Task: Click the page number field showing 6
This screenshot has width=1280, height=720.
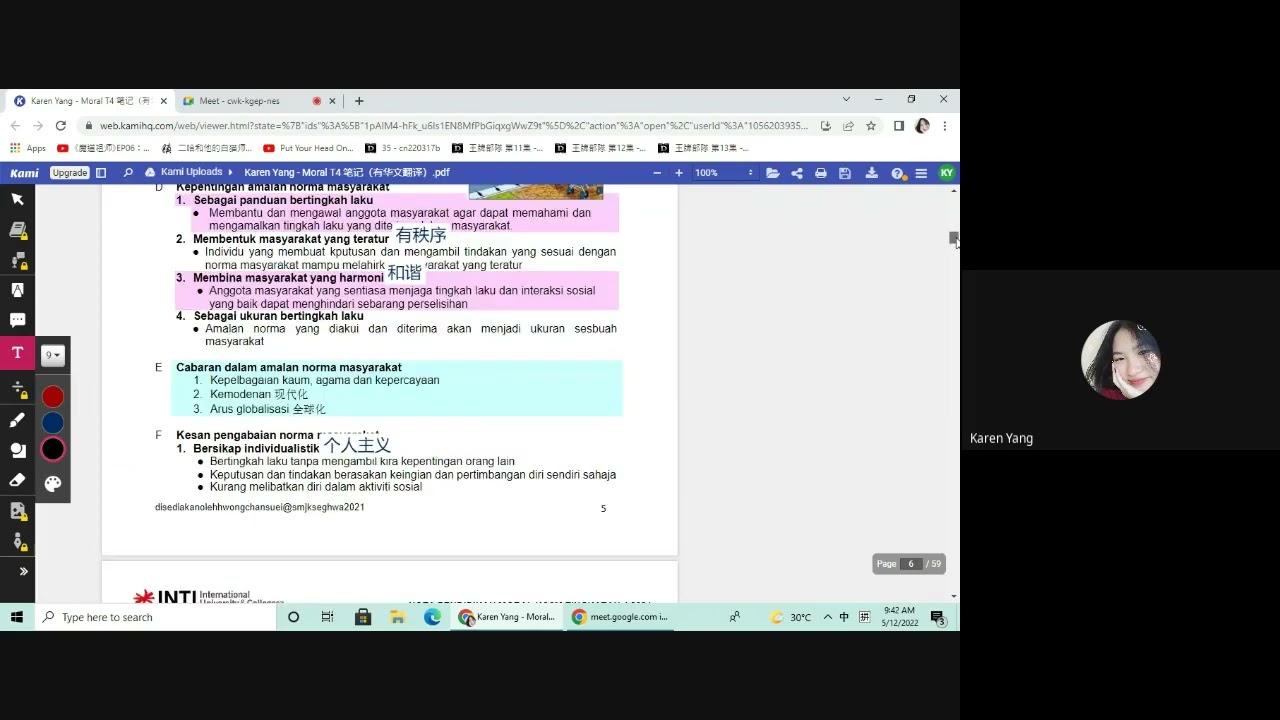Action: (x=911, y=564)
